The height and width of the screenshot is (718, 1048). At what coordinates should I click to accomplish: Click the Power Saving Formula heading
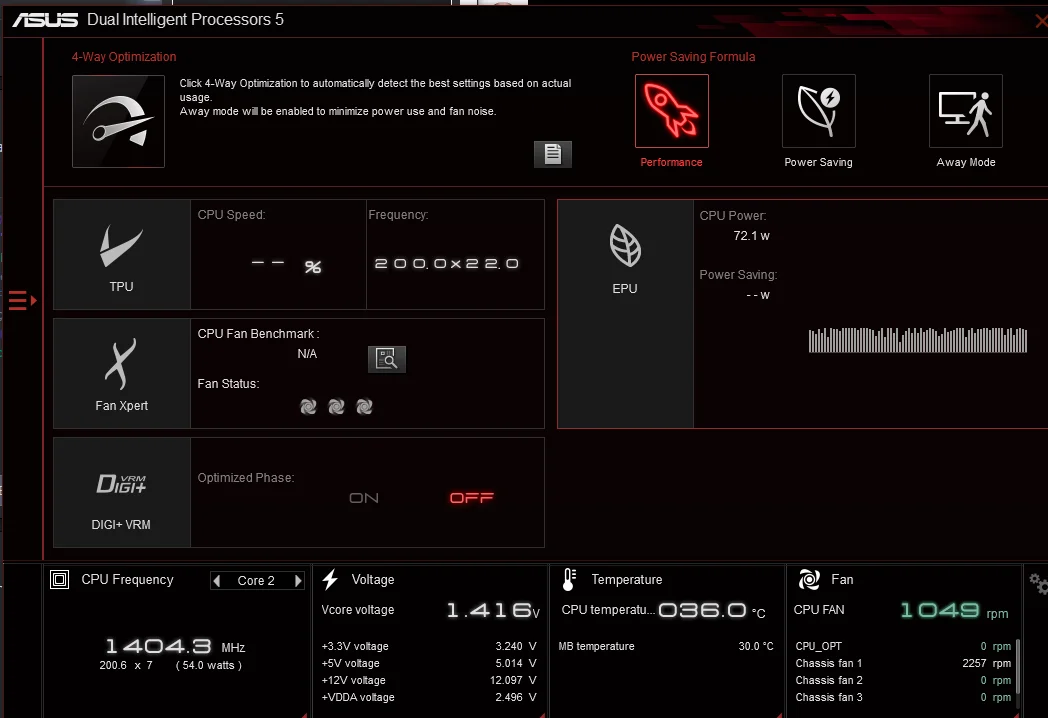click(693, 57)
